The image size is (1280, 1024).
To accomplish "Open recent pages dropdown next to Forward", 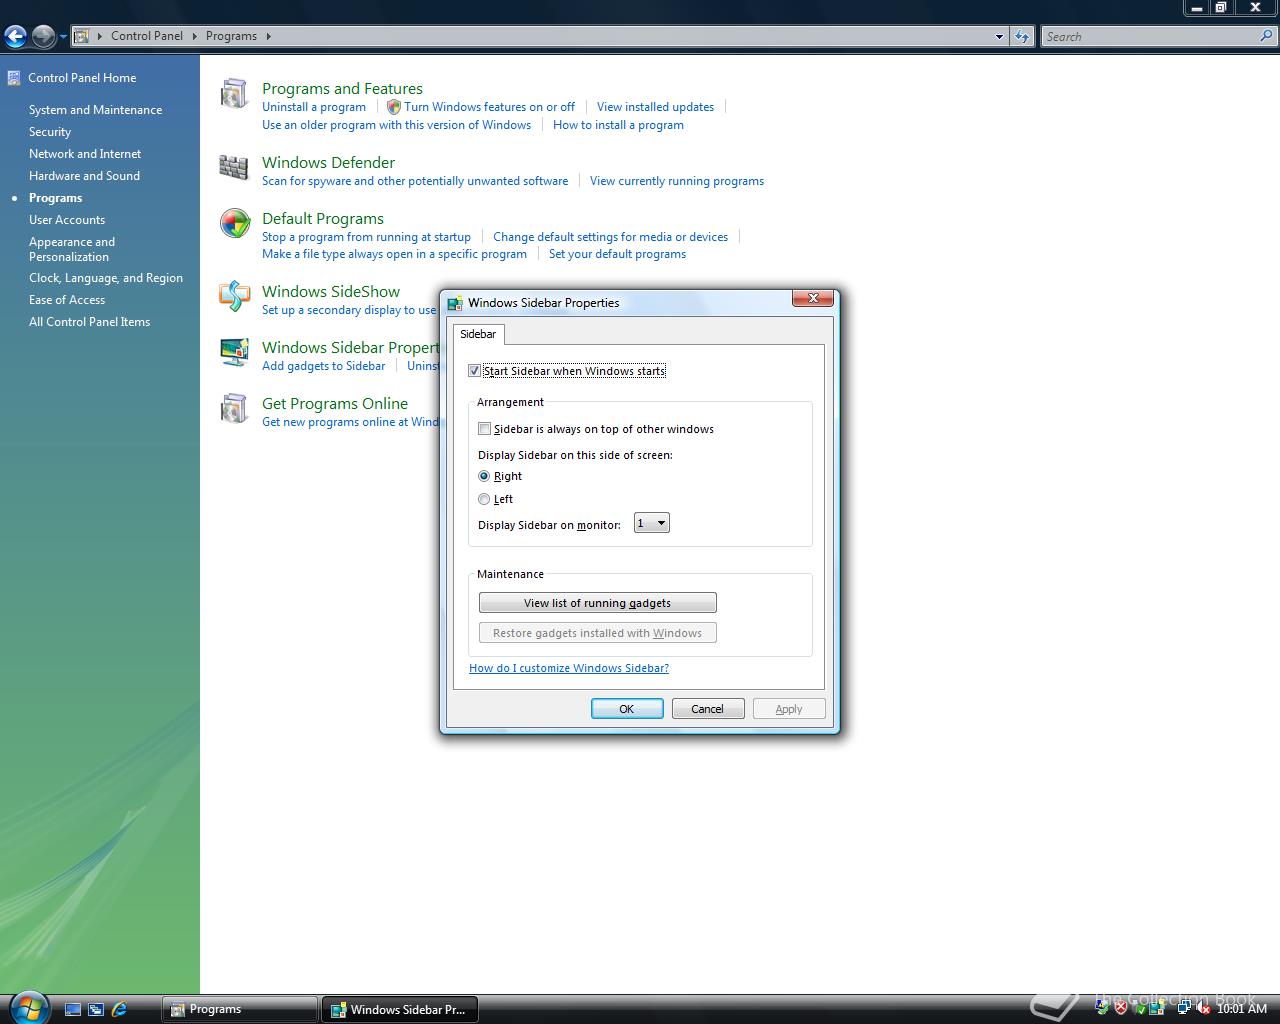I will tap(63, 37).
